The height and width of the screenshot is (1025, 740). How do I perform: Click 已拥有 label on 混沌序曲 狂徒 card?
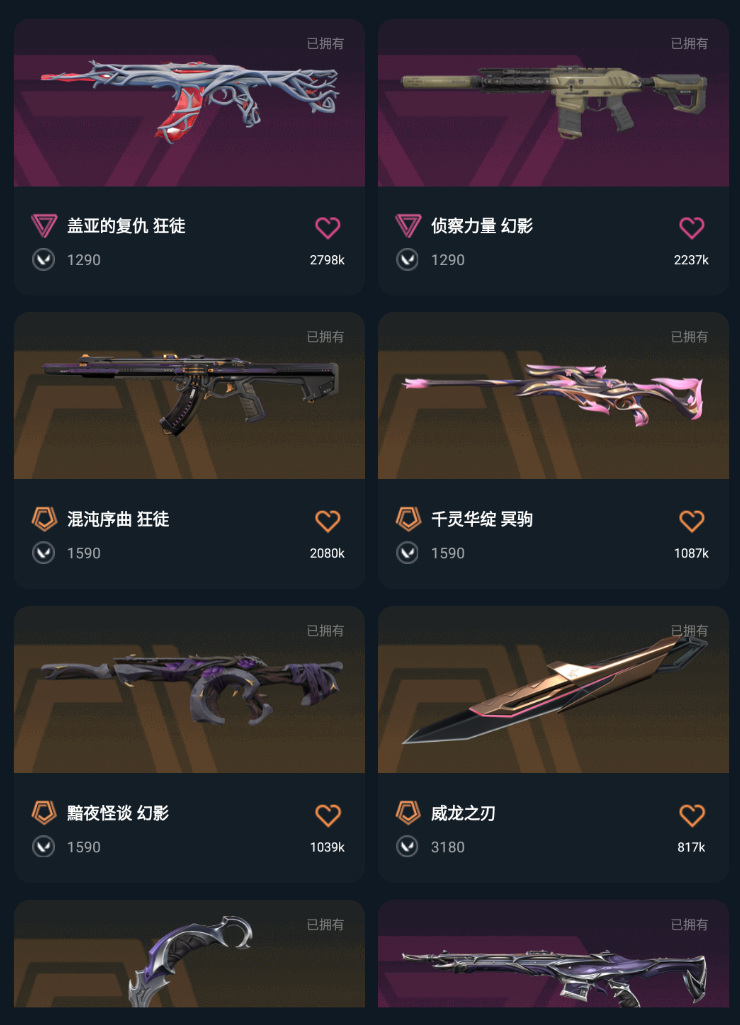[x=325, y=337]
